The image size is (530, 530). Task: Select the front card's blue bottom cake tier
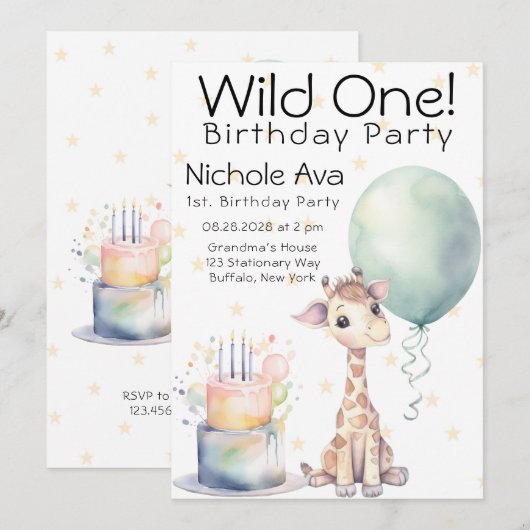click(241, 455)
